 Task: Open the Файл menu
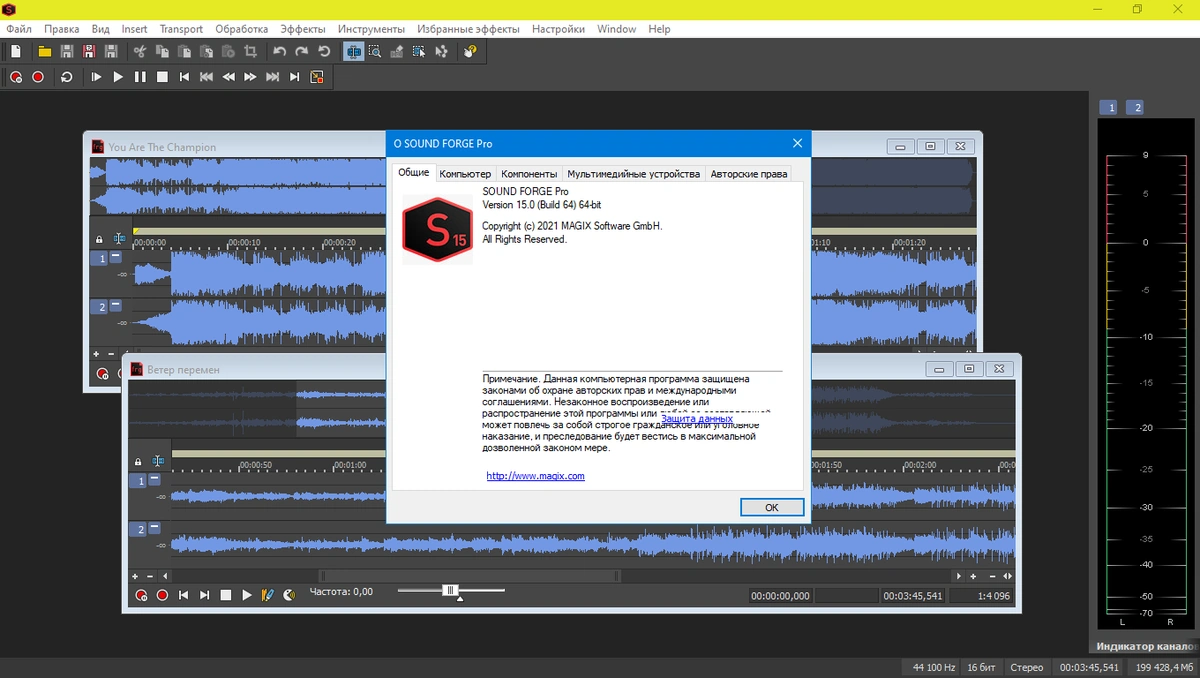tap(18, 29)
